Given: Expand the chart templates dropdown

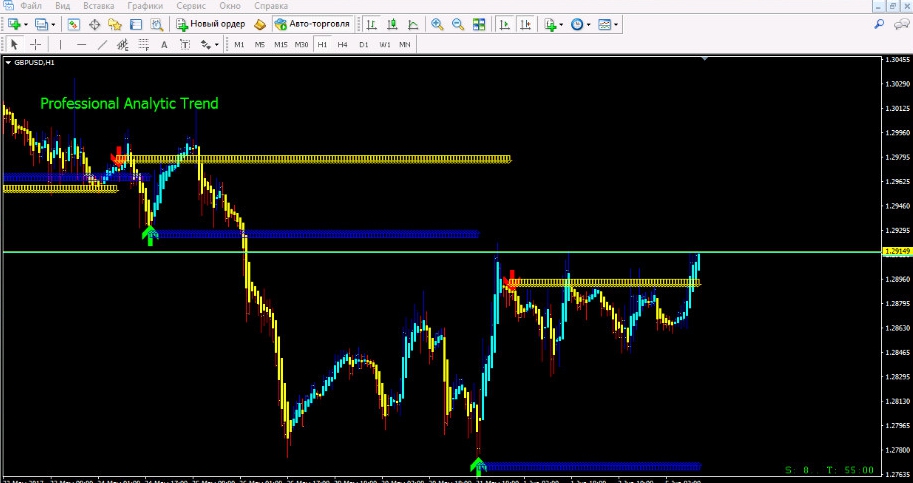Looking at the screenshot, I should point(618,24).
